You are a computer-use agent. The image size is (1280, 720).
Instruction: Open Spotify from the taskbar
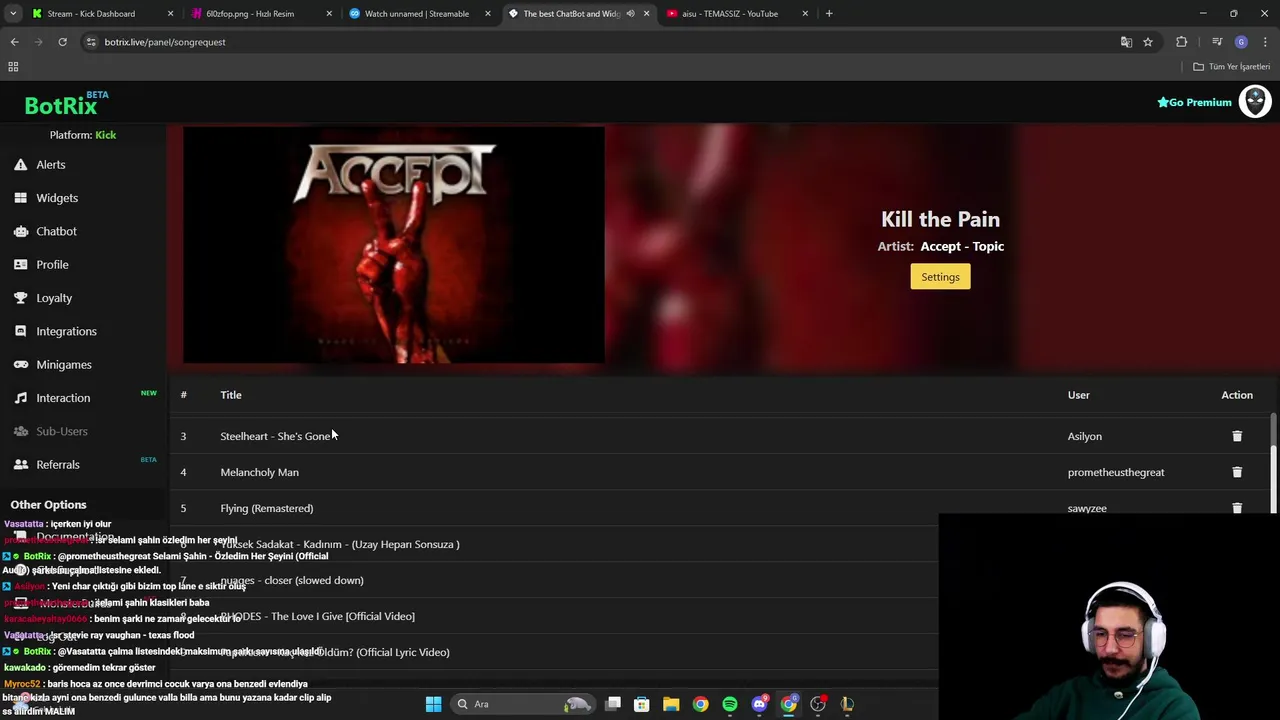(730, 704)
